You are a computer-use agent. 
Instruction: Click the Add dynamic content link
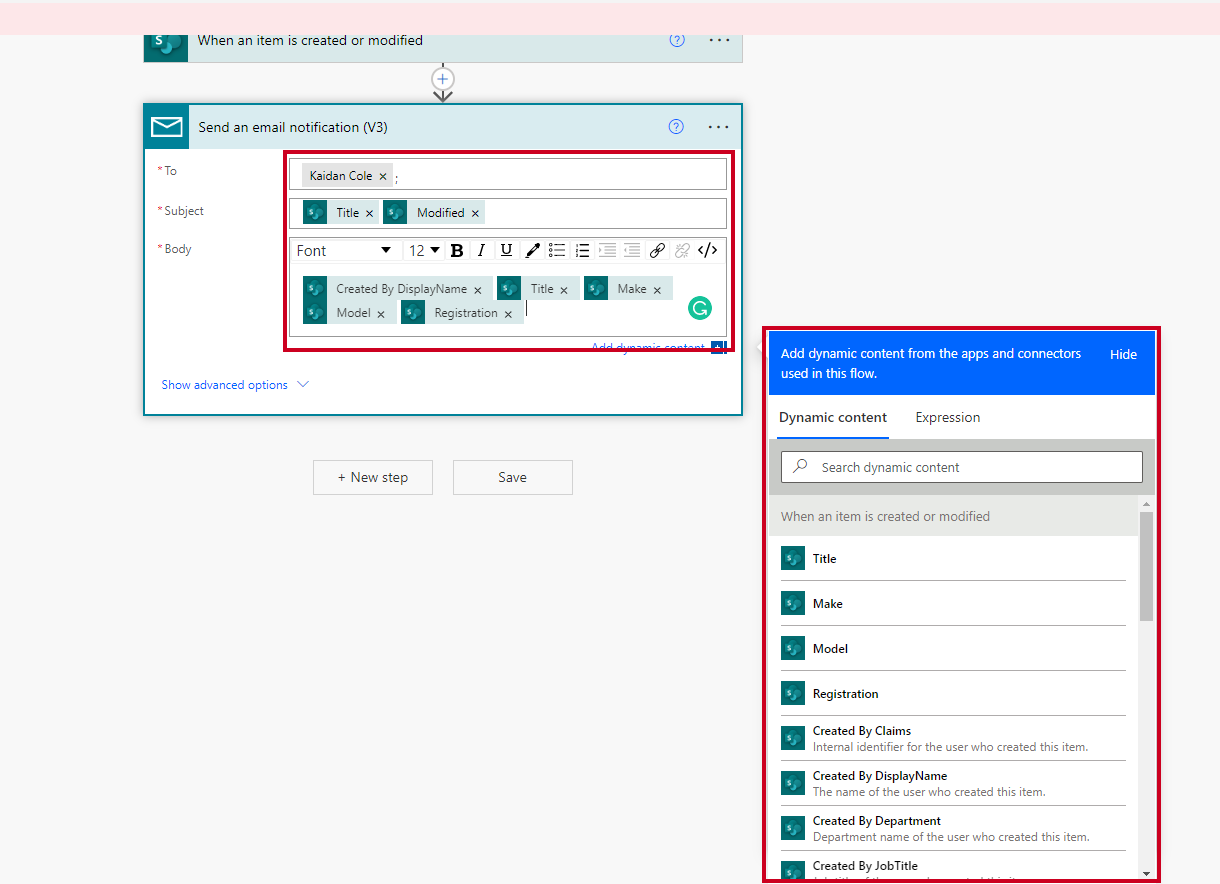(x=648, y=347)
